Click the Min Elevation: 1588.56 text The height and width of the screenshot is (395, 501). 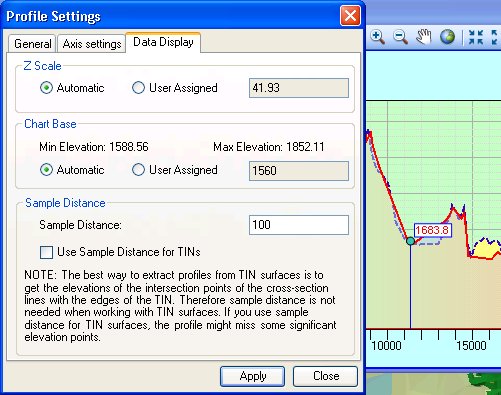(x=94, y=147)
